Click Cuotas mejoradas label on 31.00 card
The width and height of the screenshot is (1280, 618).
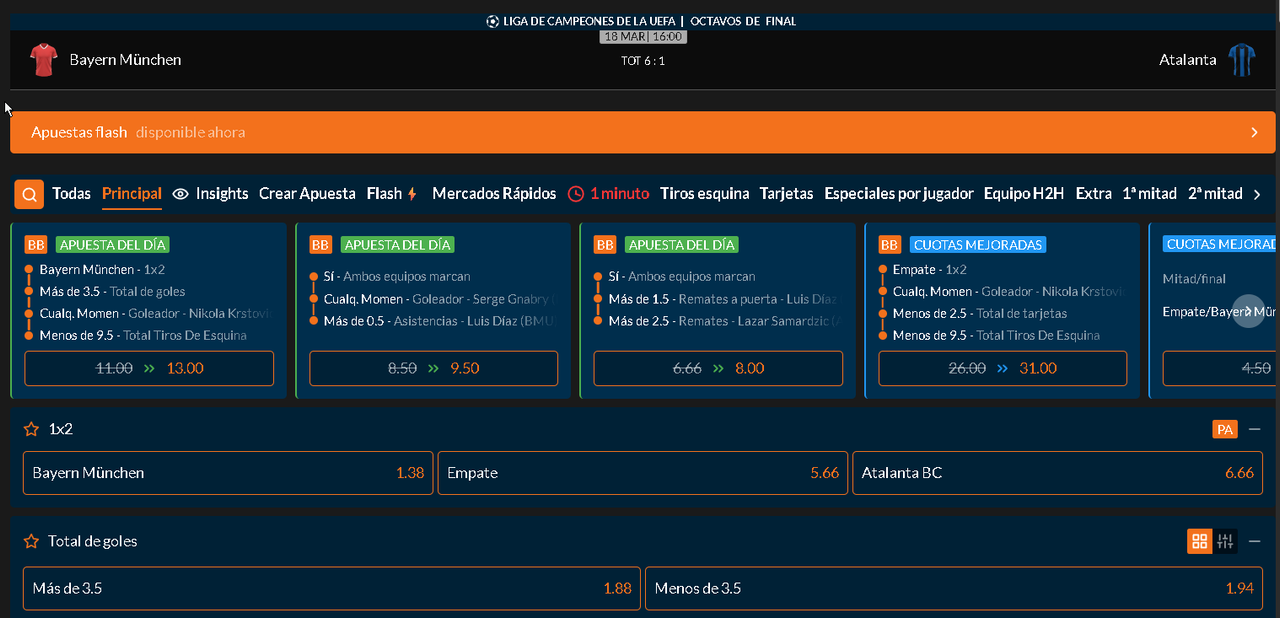pos(978,244)
